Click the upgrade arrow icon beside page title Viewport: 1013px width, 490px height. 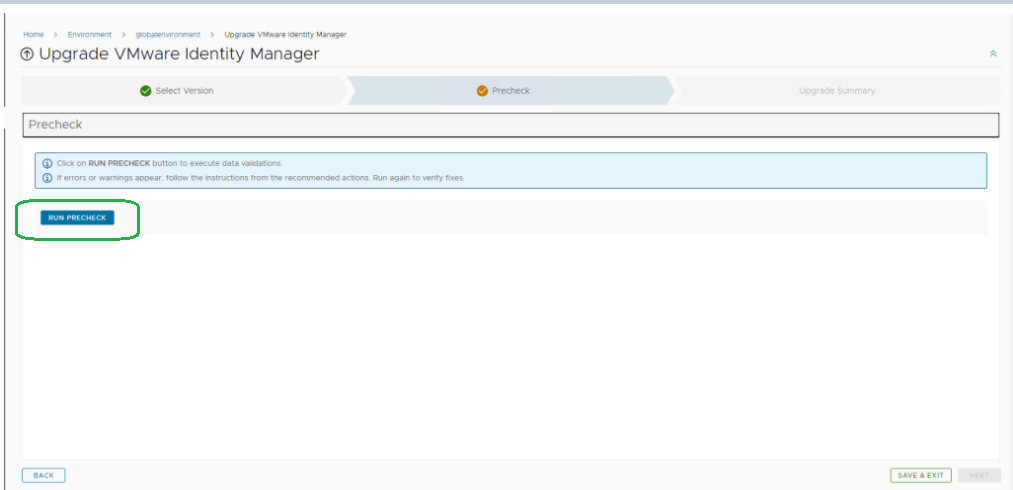coord(28,54)
